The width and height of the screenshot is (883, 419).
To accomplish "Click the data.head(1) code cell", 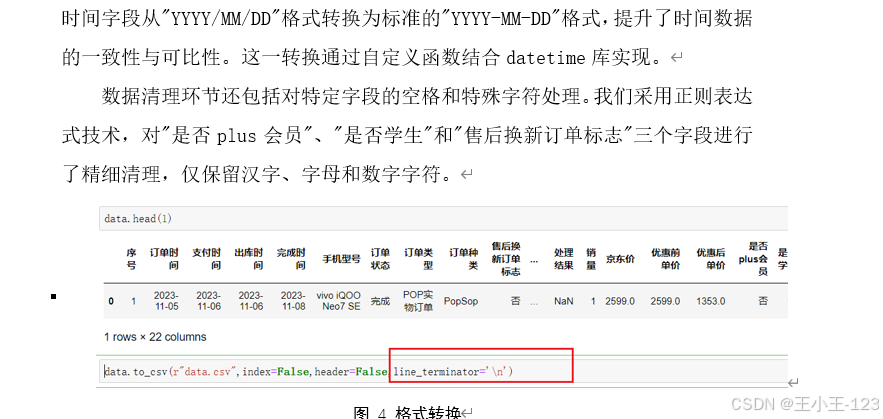I will tap(443, 219).
